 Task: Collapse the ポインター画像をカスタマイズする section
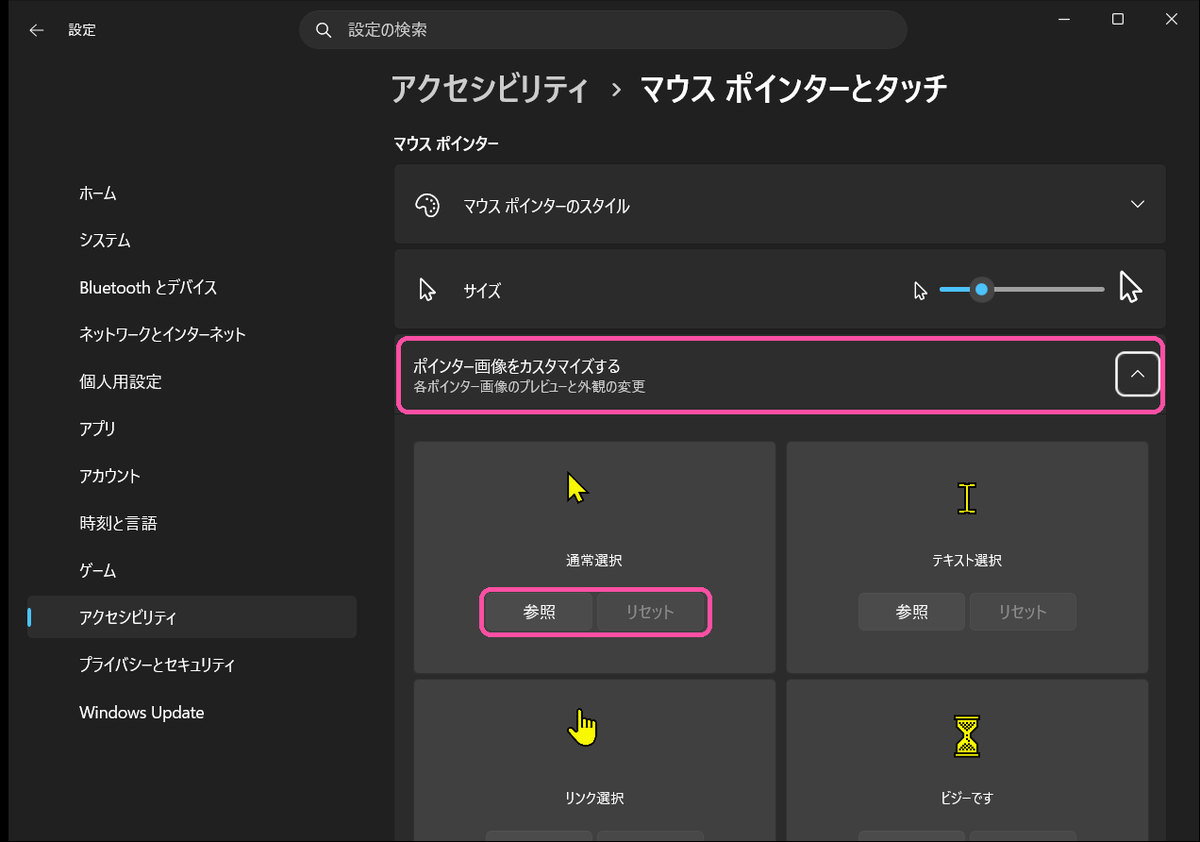click(x=1137, y=374)
